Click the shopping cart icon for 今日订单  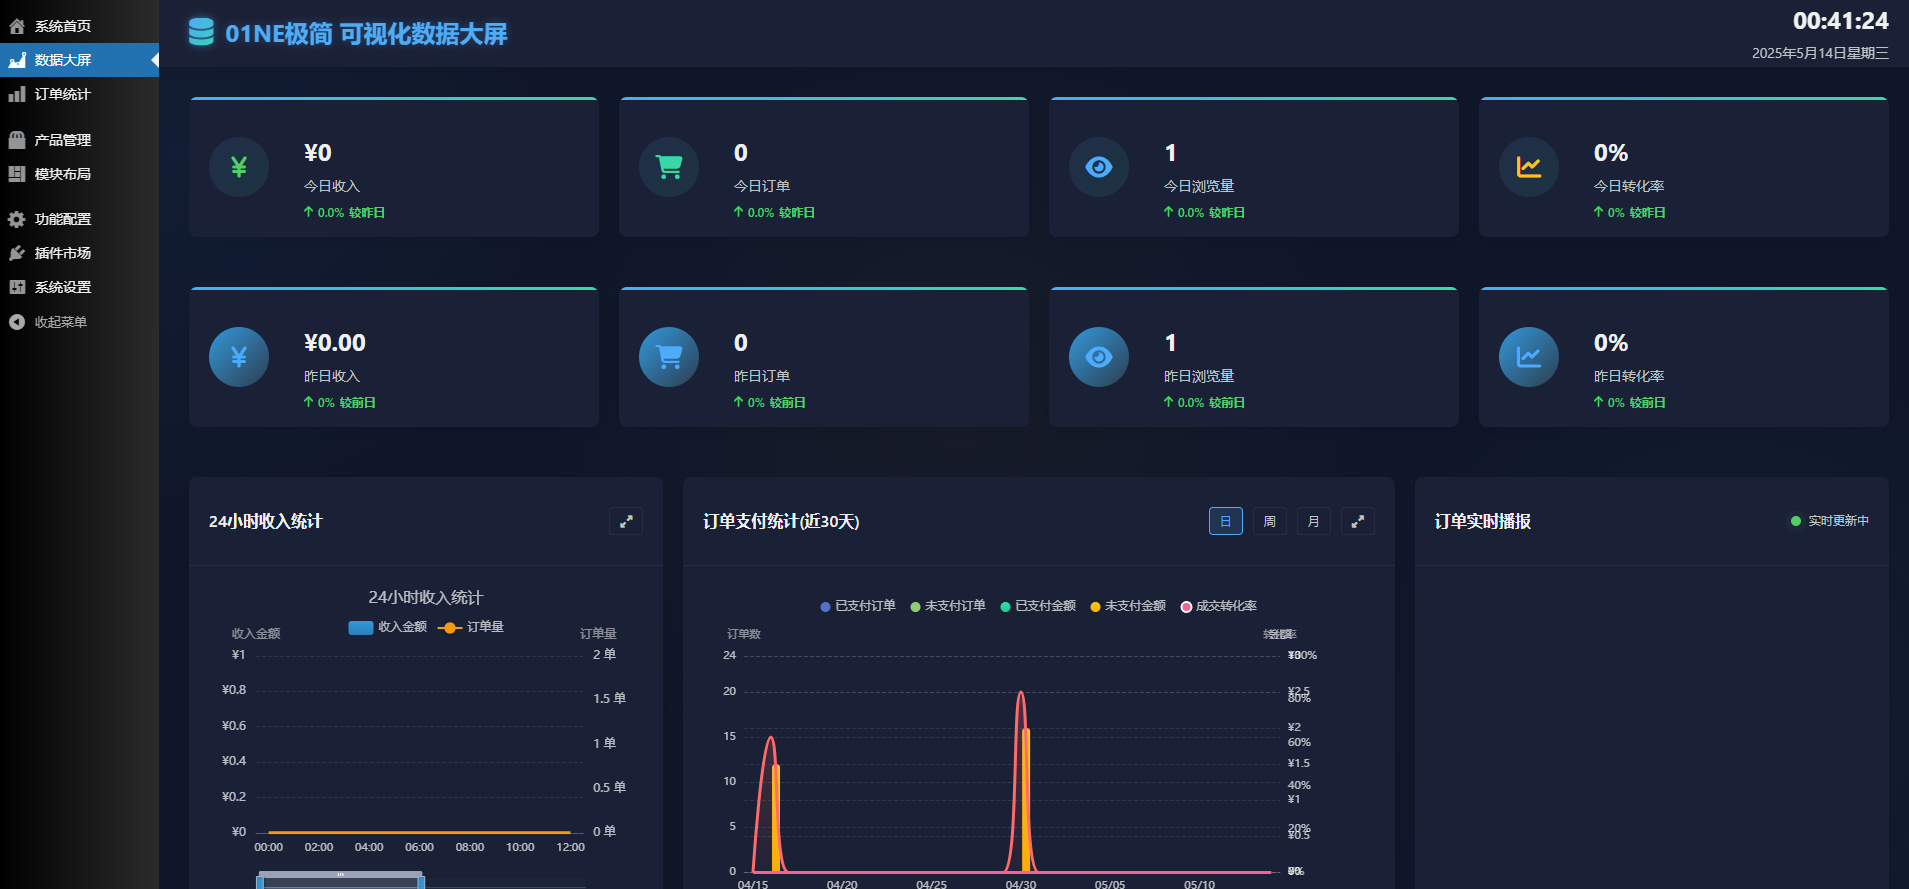point(669,167)
